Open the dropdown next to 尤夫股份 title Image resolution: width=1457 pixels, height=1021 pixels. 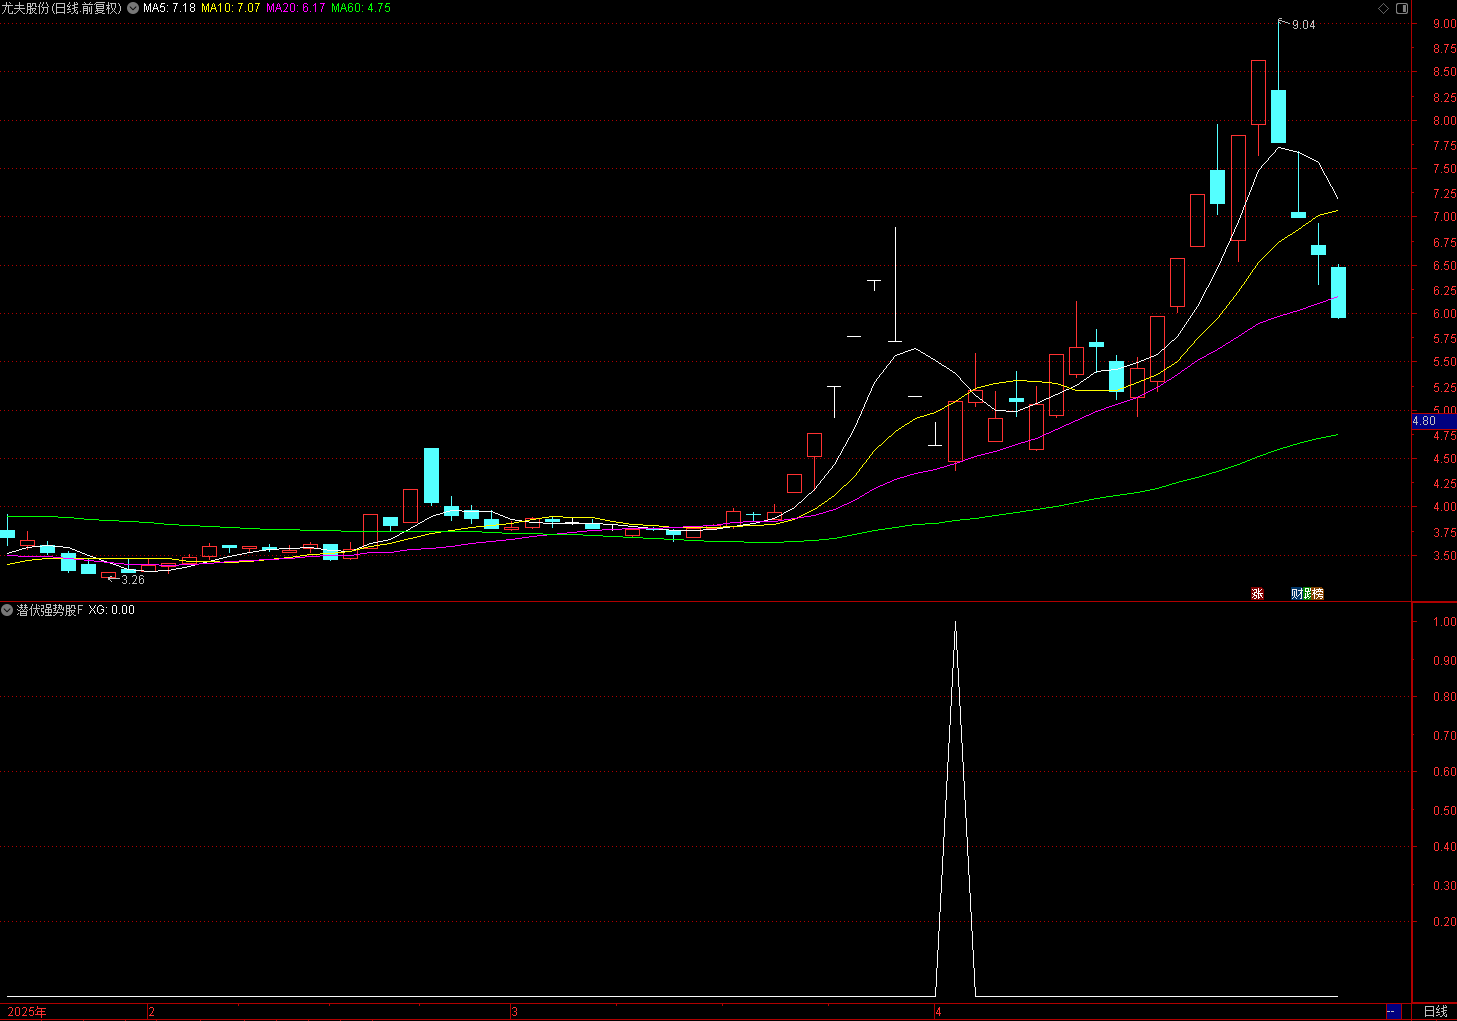coord(133,8)
